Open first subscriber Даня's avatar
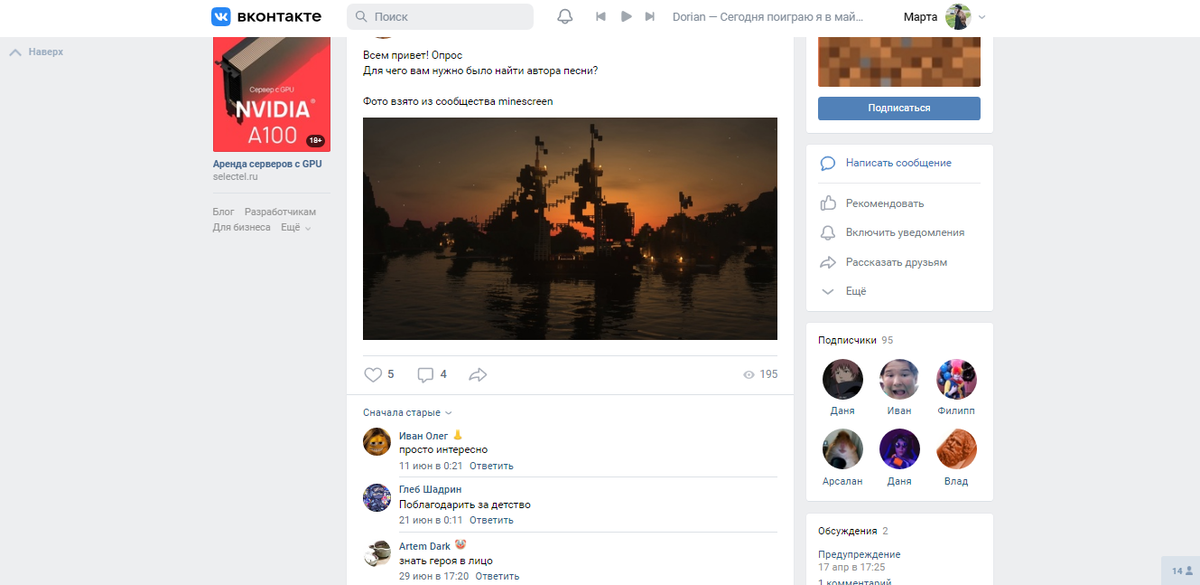 click(x=842, y=379)
